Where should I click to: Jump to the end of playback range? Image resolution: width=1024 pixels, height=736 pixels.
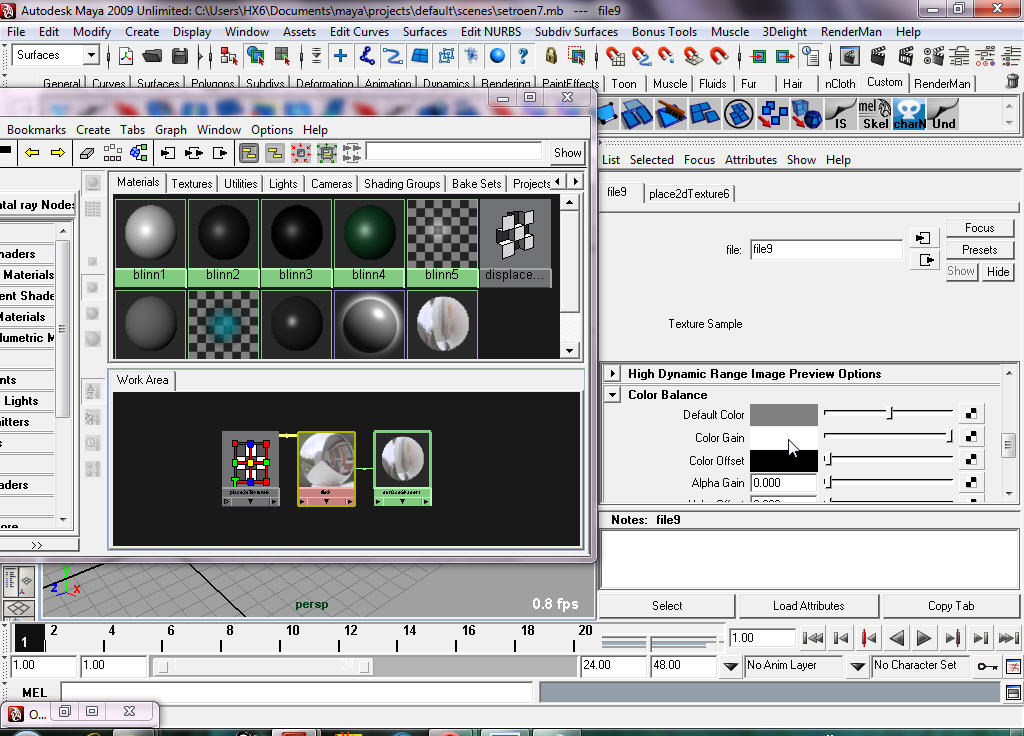[x=1008, y=637]
